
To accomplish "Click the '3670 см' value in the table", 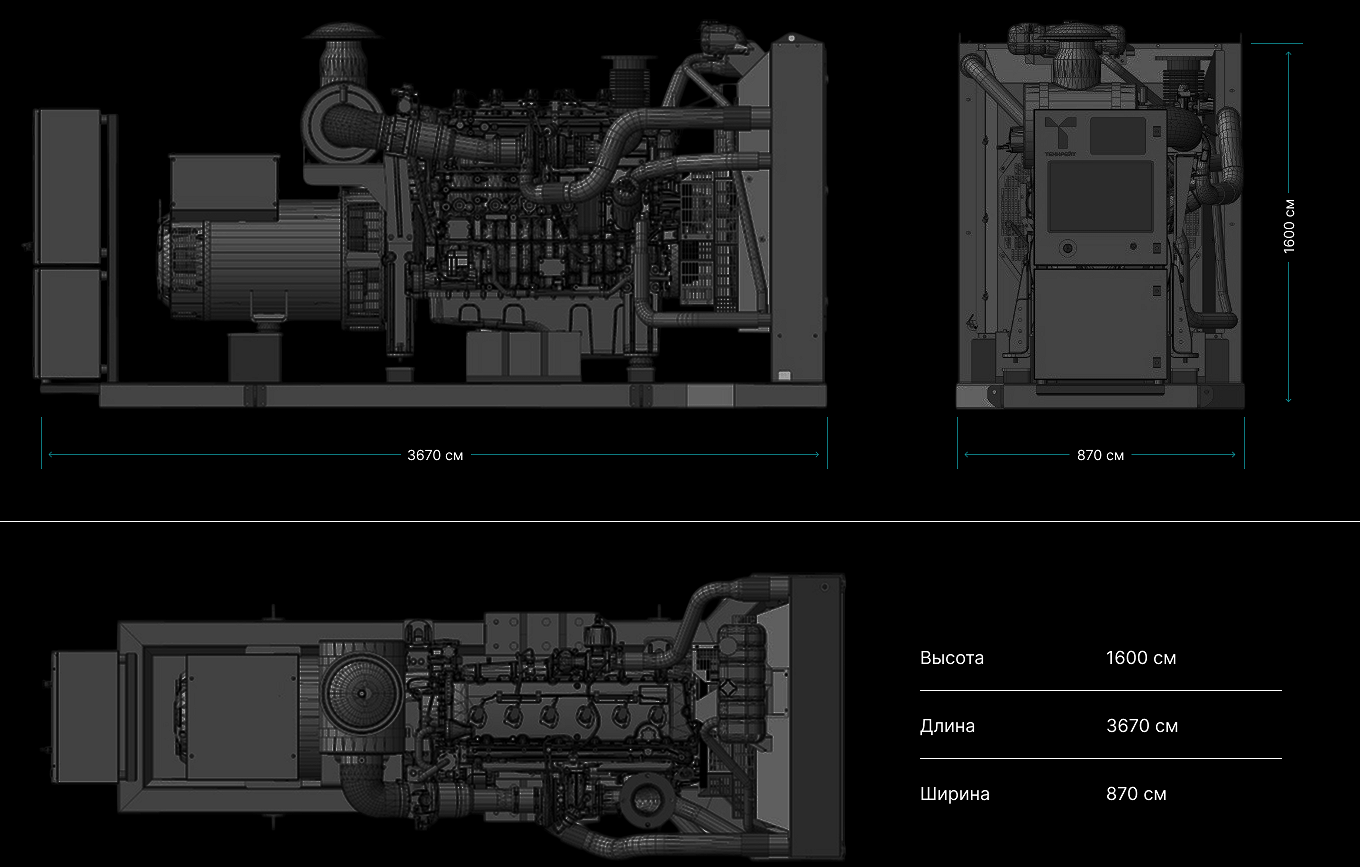I will (1142, 726).
